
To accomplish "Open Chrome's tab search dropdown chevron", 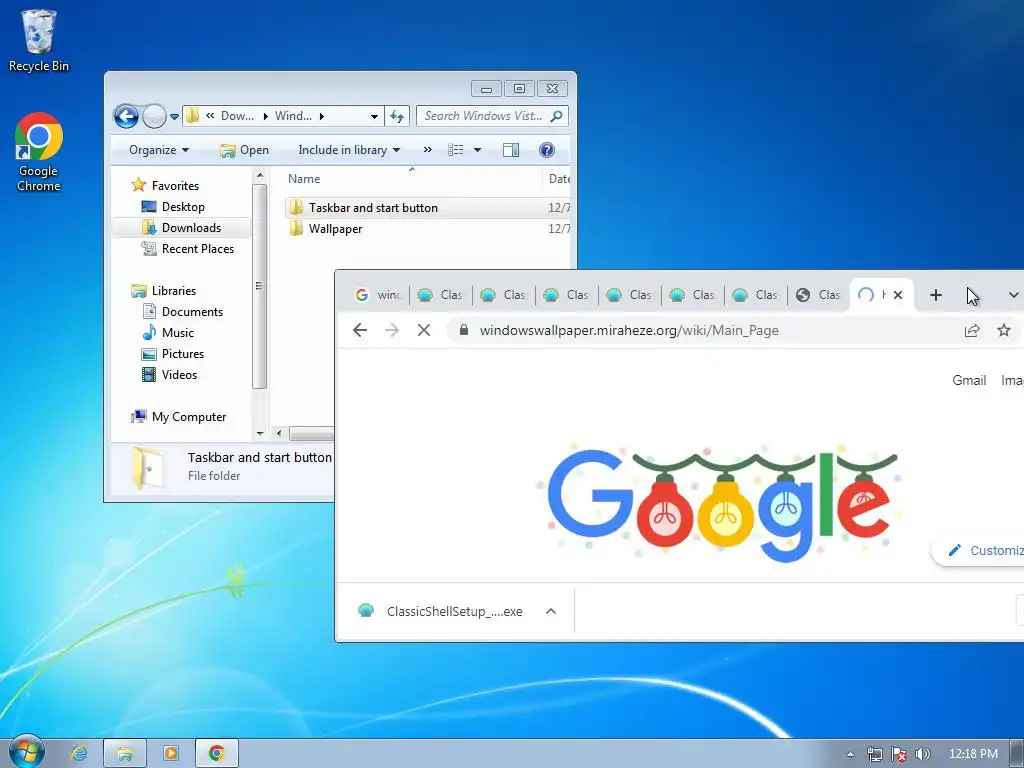I will [1013, 295].
